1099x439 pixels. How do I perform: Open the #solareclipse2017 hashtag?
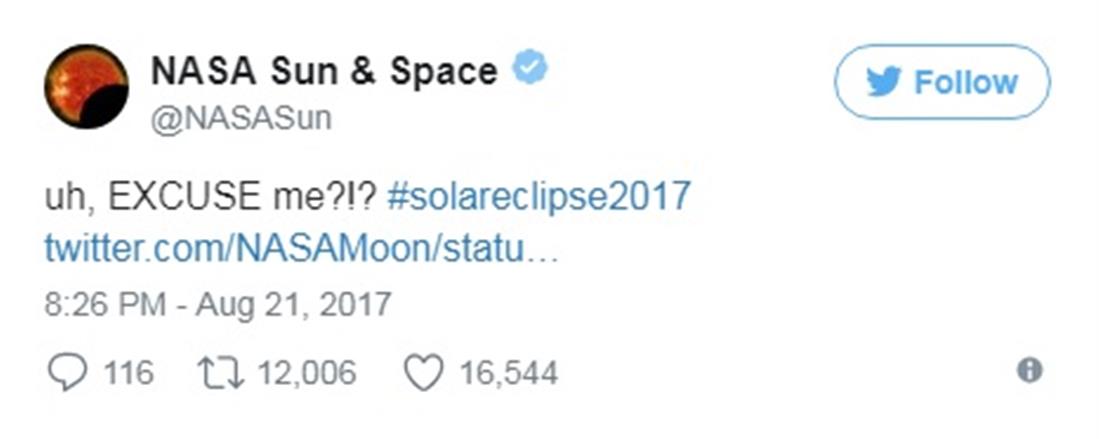tap(537, 196)
